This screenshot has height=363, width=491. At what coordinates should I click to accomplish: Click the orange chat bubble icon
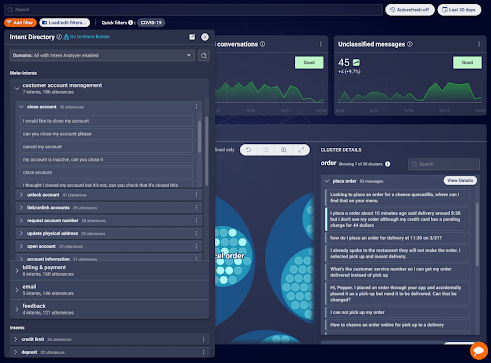tap(479, 351)
